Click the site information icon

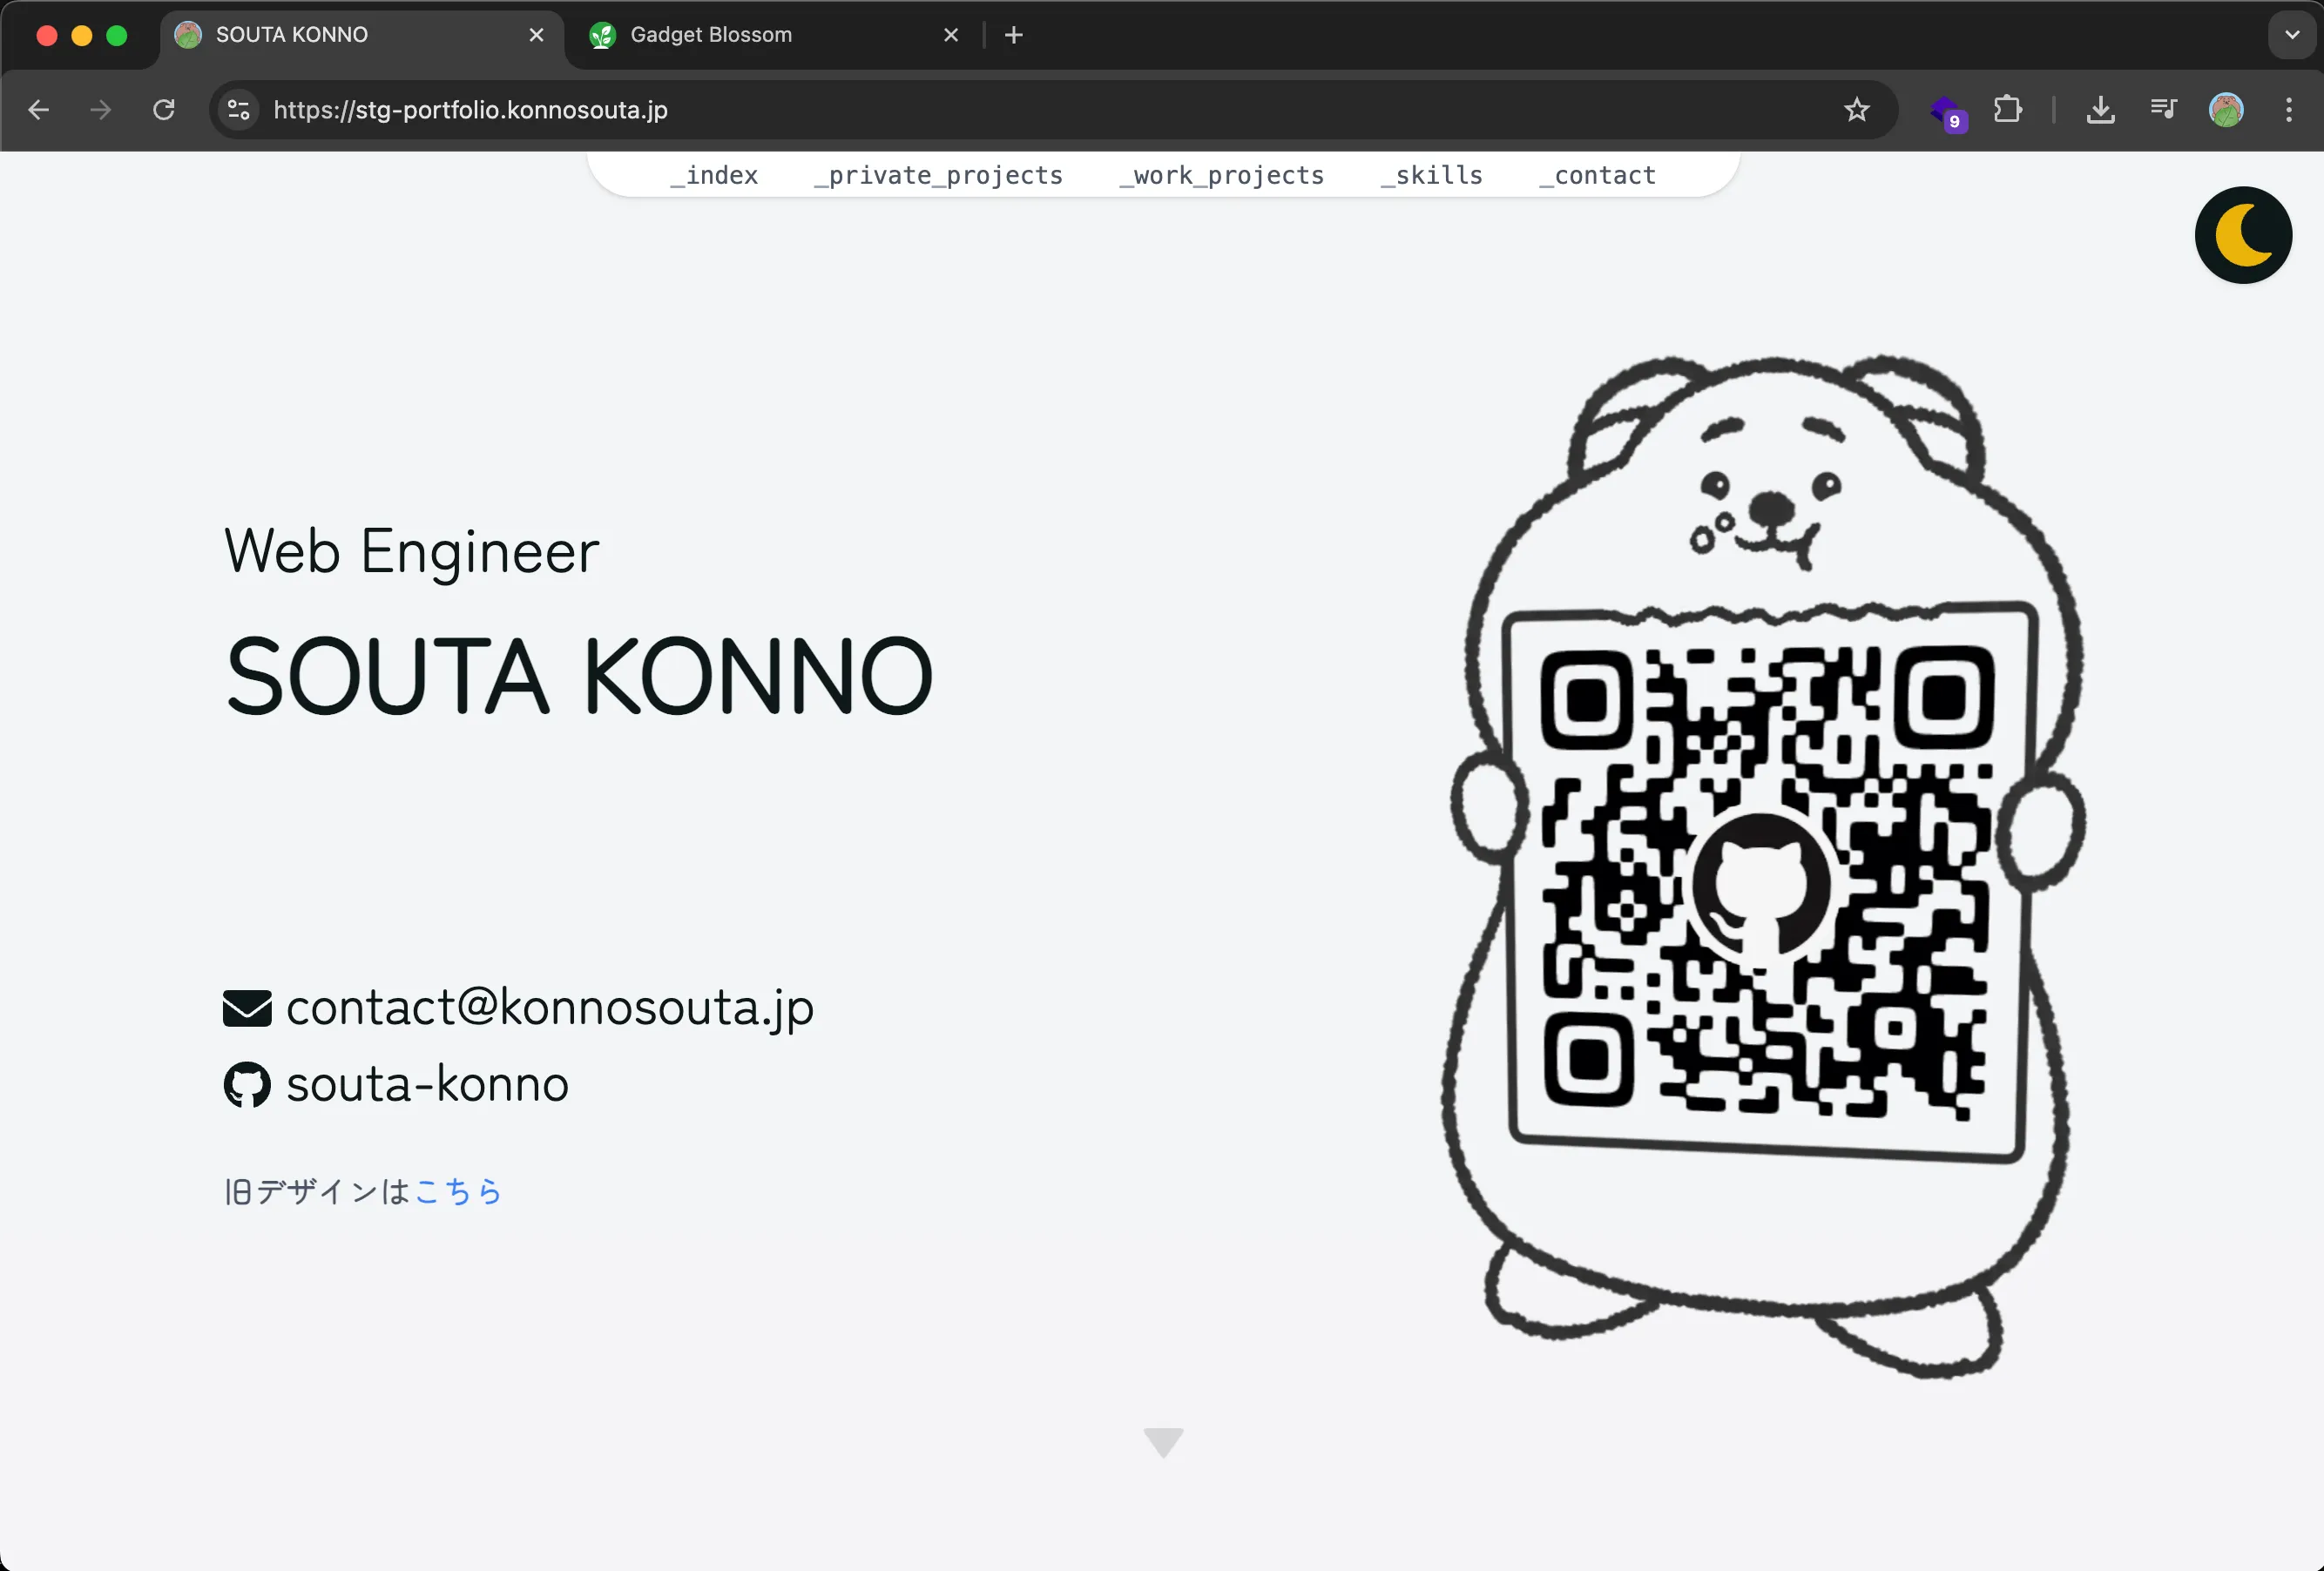pyautogui.click(x=238, y=110)
